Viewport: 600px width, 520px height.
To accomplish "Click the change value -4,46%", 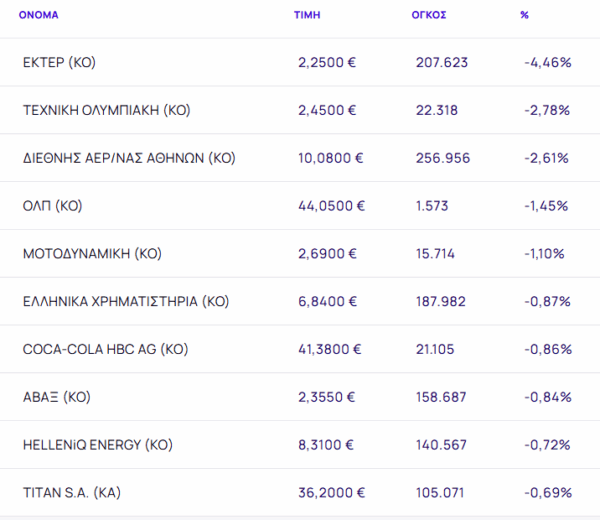I will (548, 62).
